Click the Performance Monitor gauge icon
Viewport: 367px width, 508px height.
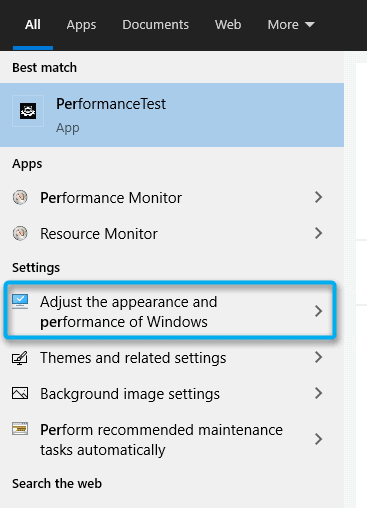(x=20, y=197)
